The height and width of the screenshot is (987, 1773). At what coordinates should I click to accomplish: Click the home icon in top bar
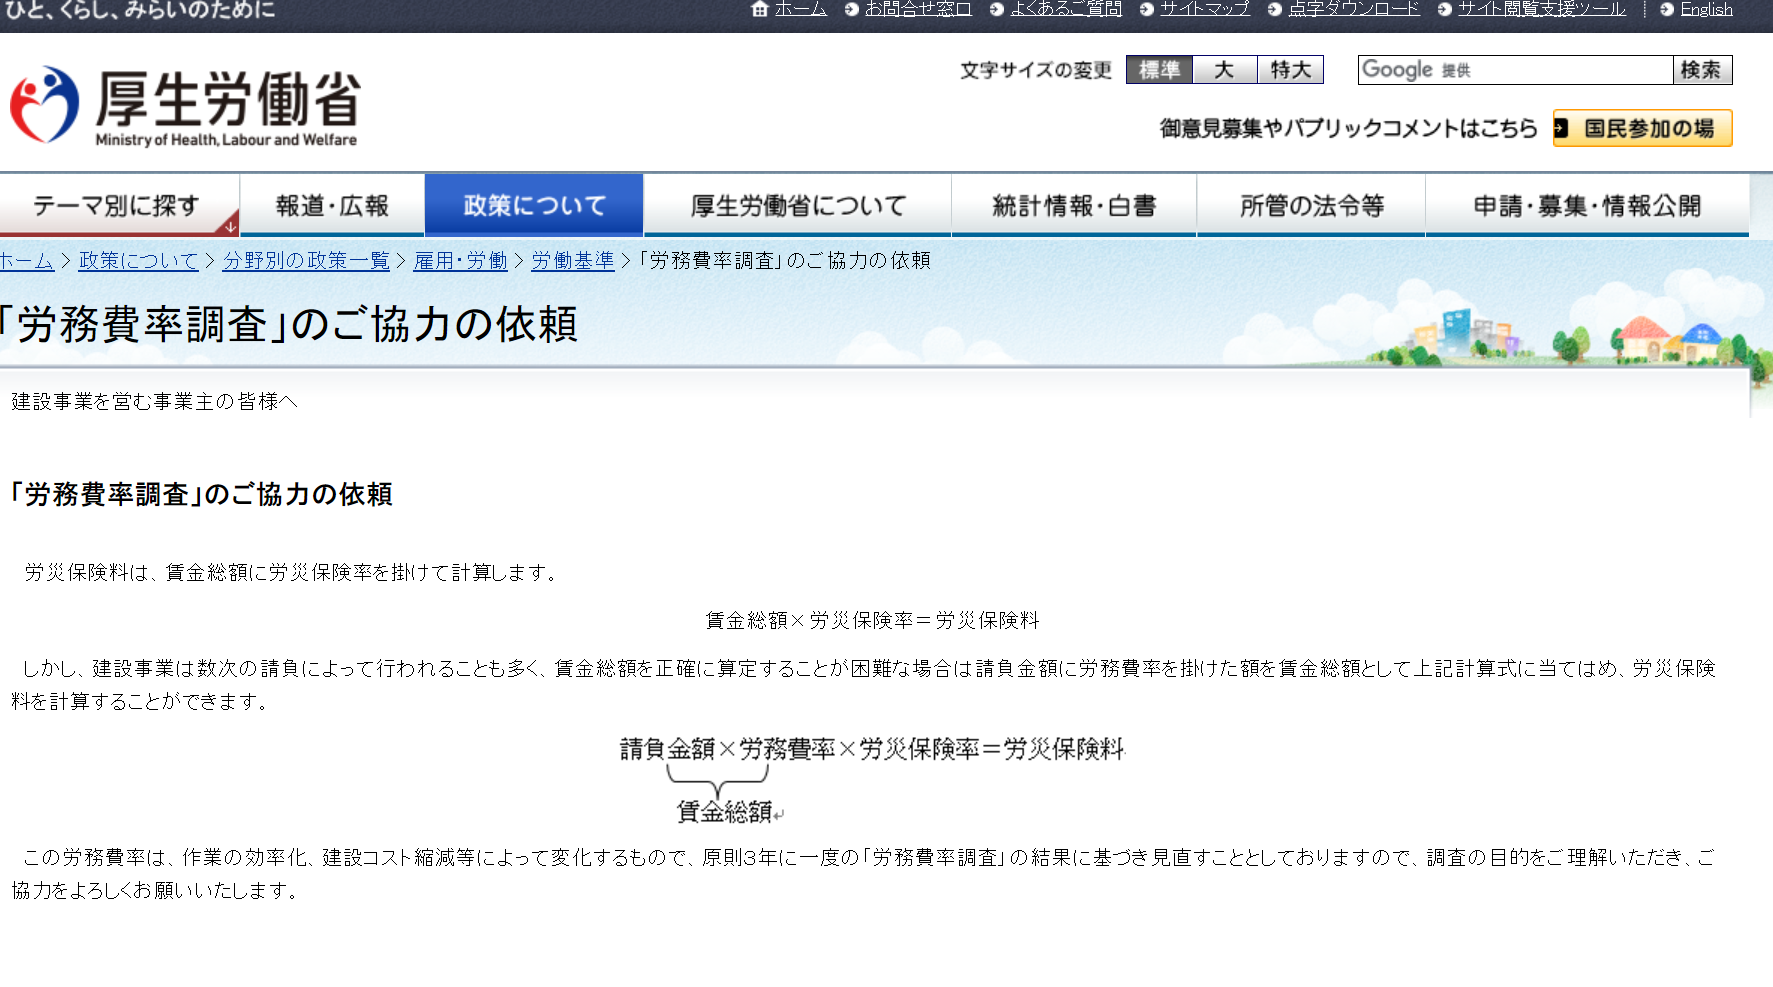tap(760, 9)
